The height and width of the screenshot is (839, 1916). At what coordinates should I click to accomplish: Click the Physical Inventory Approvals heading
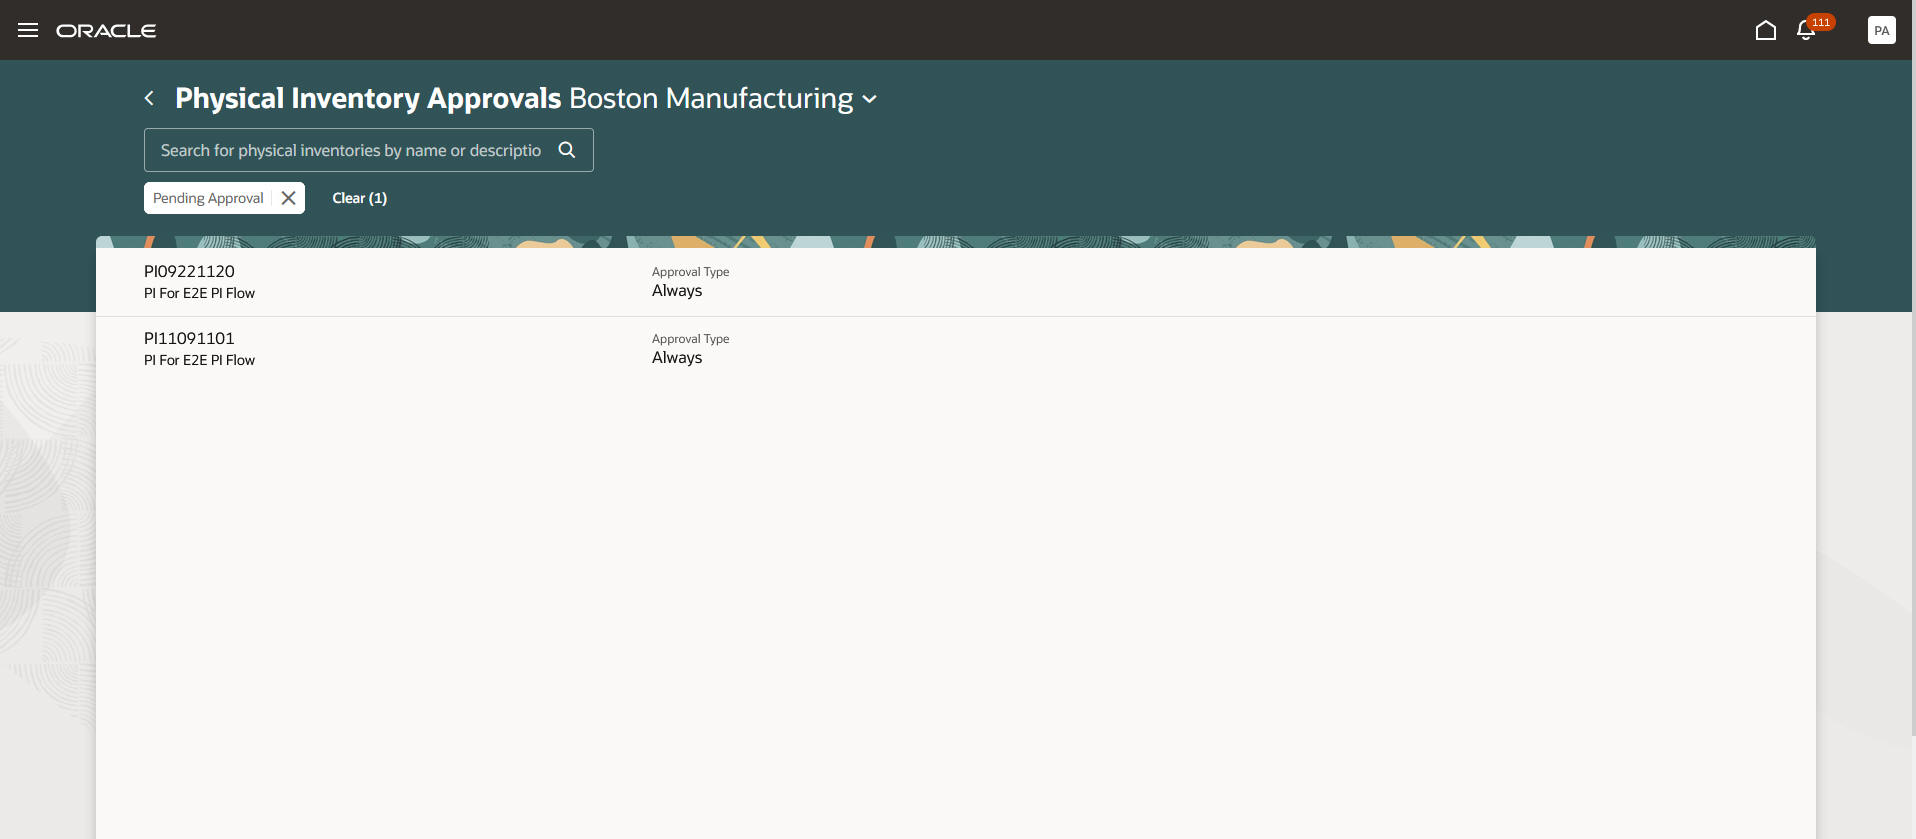click(x=368, y=98)
